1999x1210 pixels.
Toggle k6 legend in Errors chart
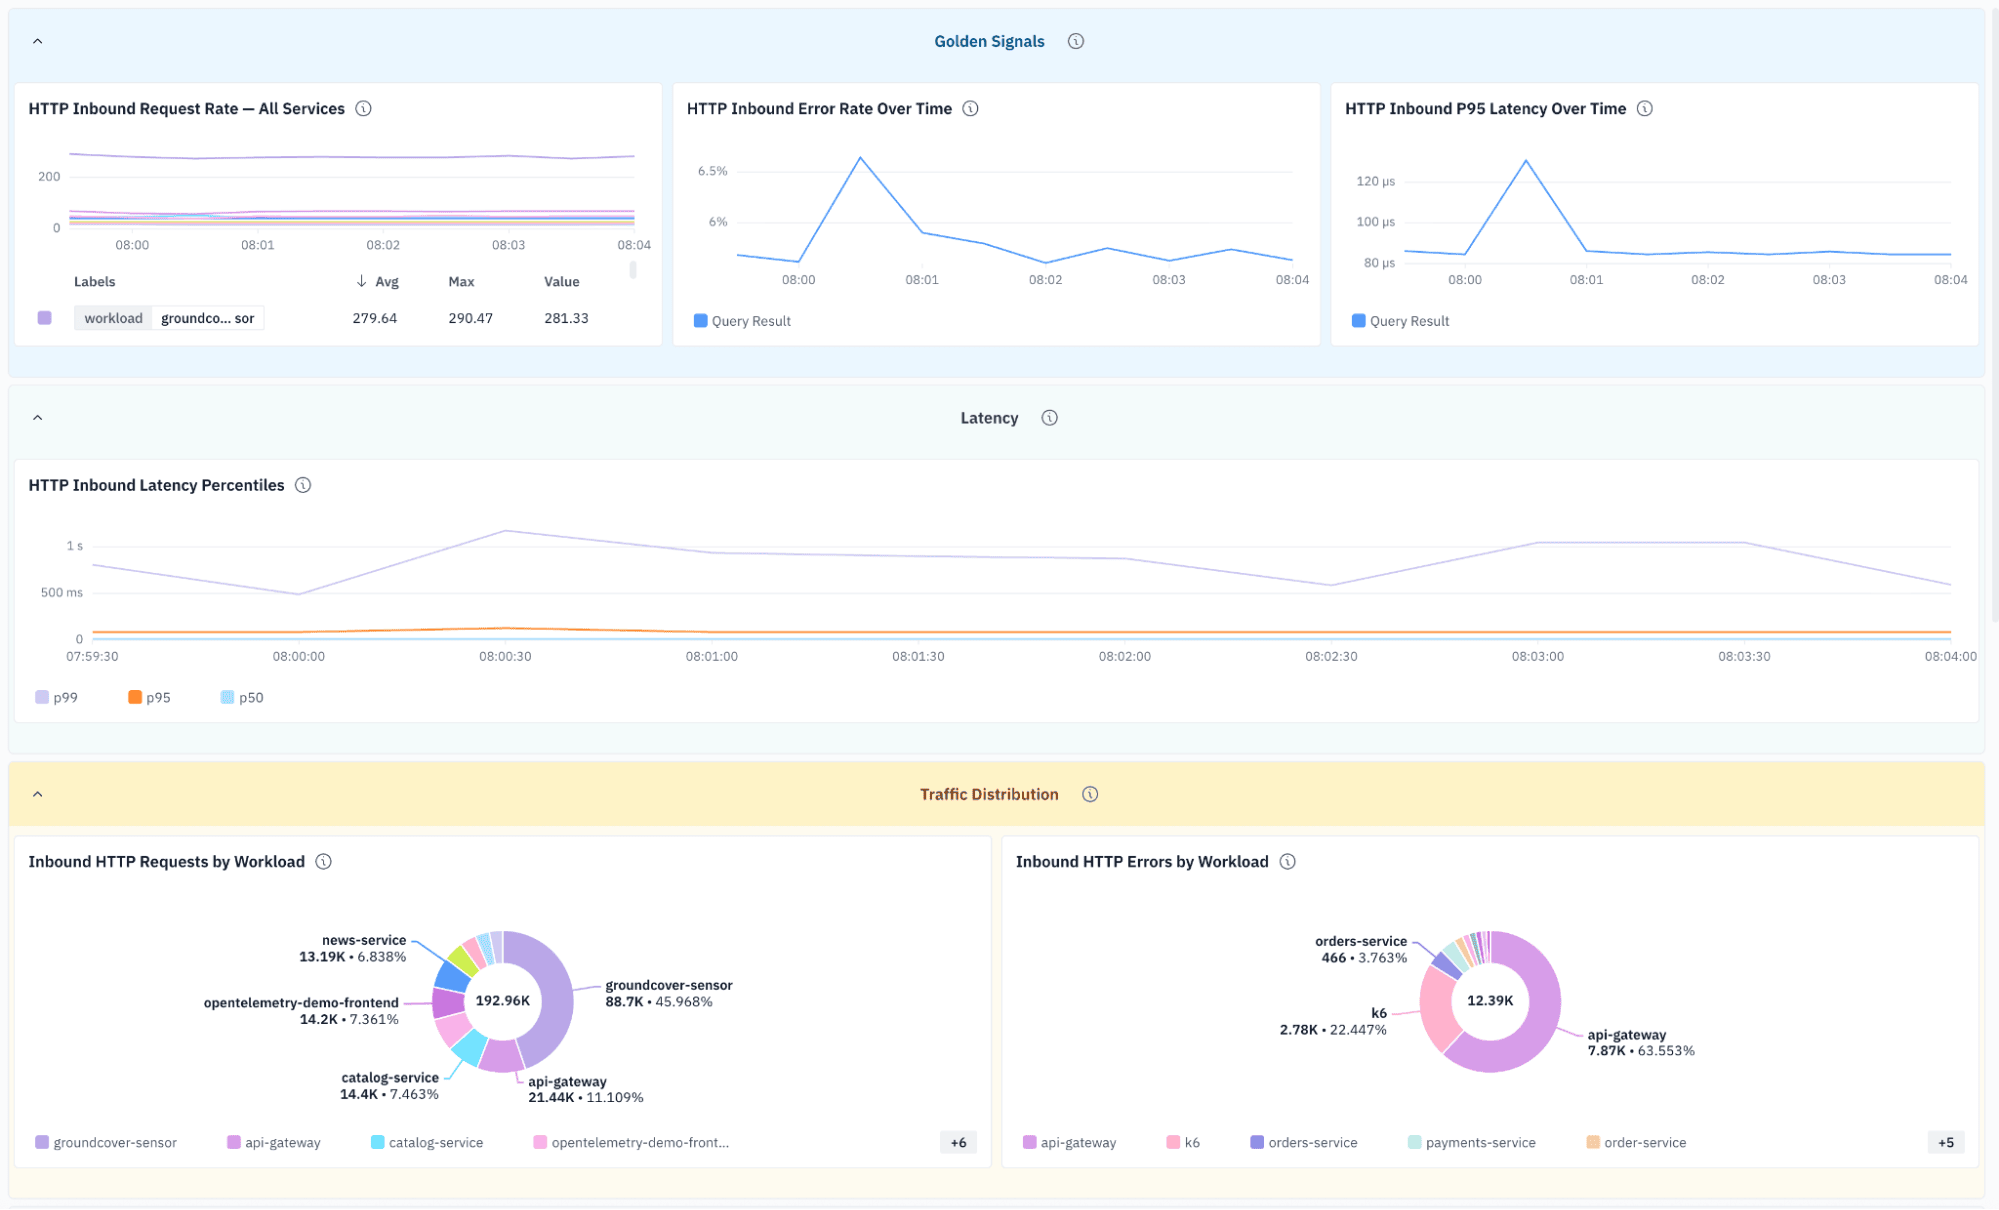[1183, 1142]
